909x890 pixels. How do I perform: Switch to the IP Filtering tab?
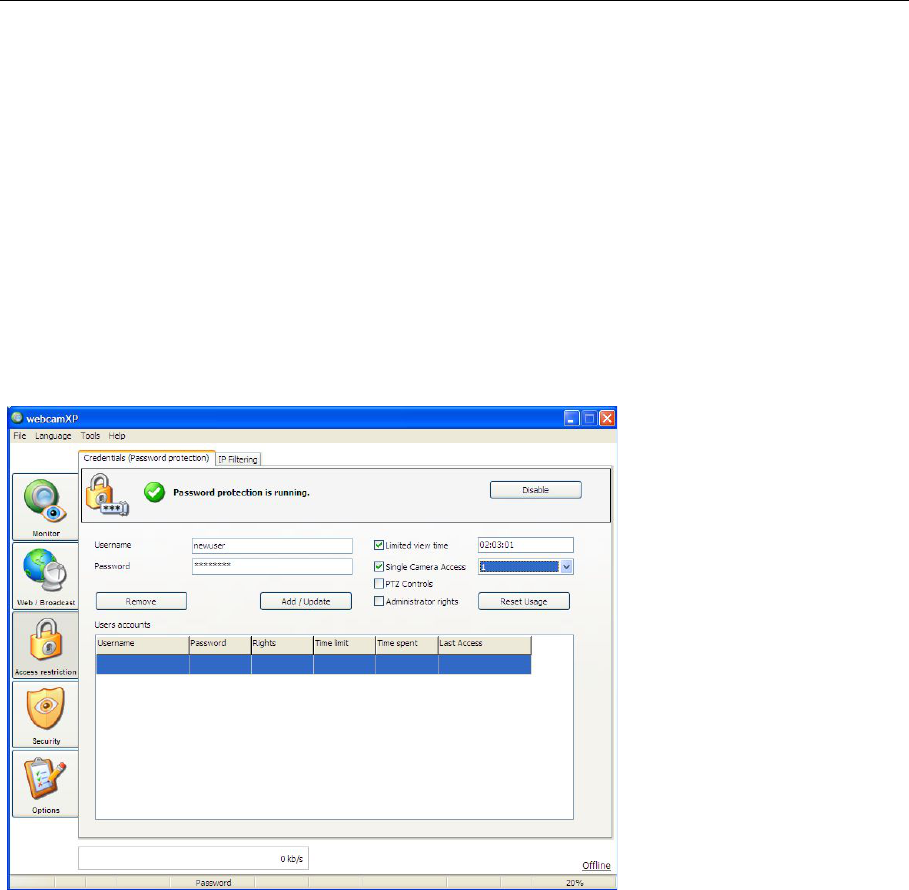[238, 459]
